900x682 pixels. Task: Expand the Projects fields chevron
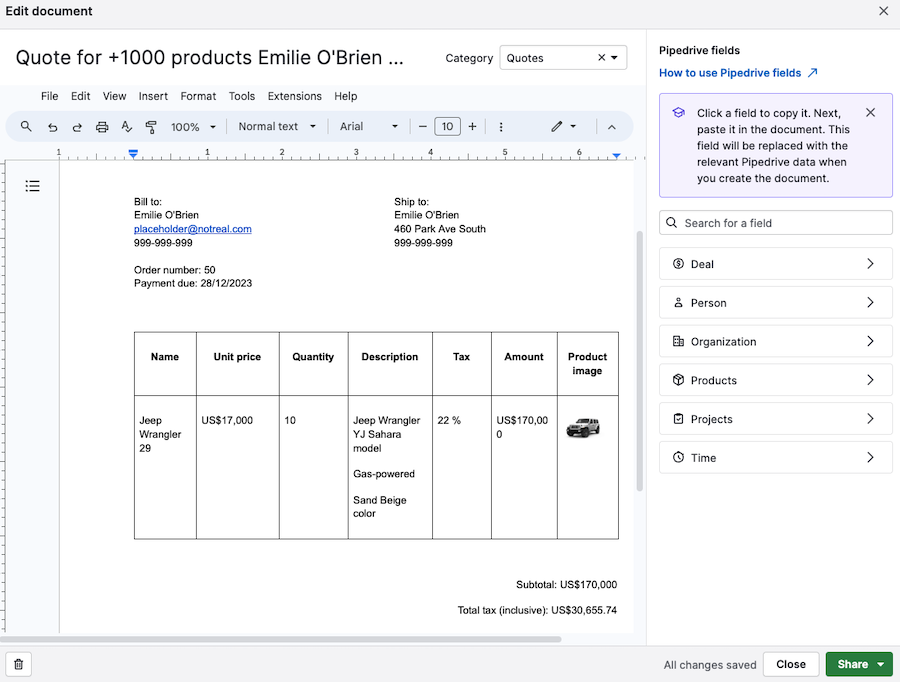point(870,418)
